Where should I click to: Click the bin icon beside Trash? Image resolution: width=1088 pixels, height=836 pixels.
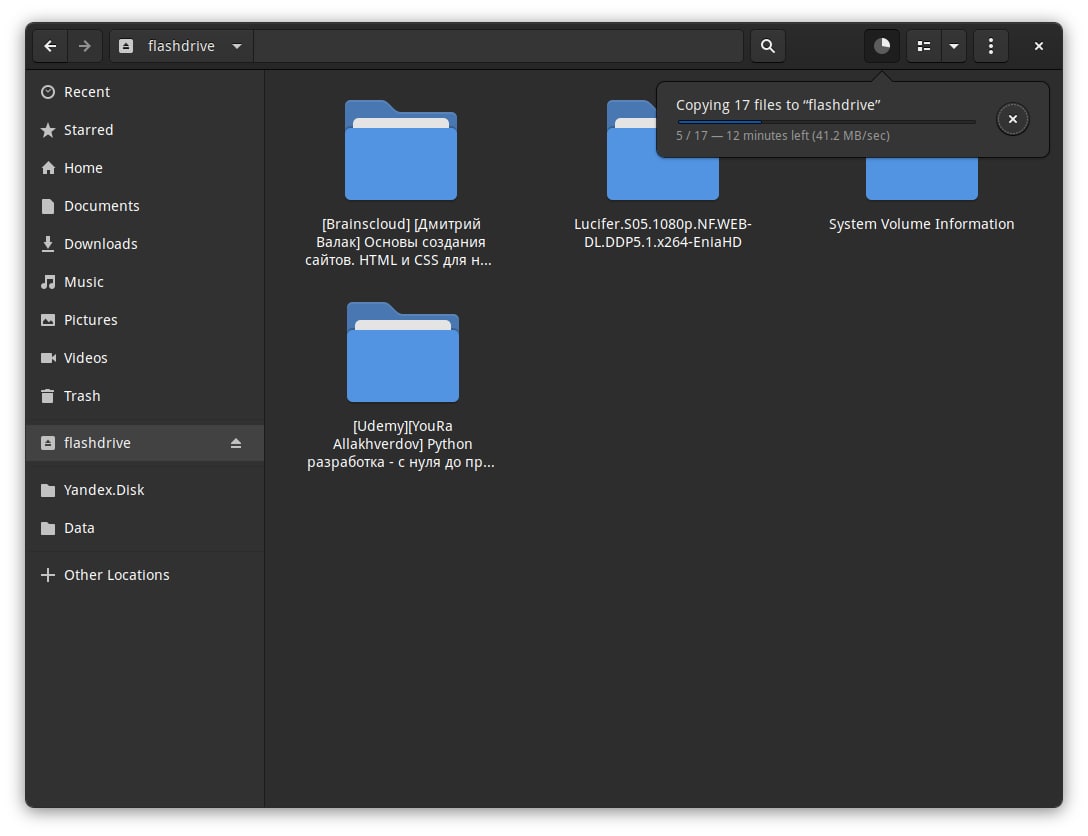point(48,396)
